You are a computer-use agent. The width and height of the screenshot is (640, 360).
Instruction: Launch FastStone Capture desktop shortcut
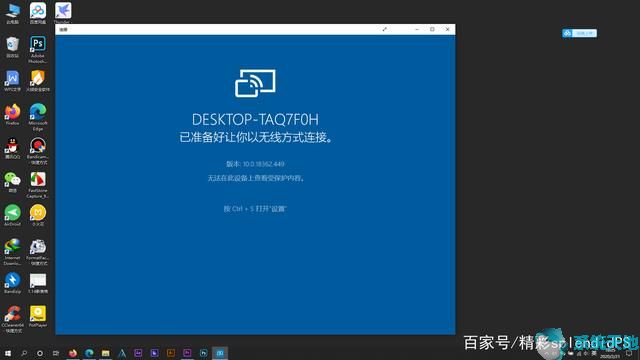pos(38,184)
